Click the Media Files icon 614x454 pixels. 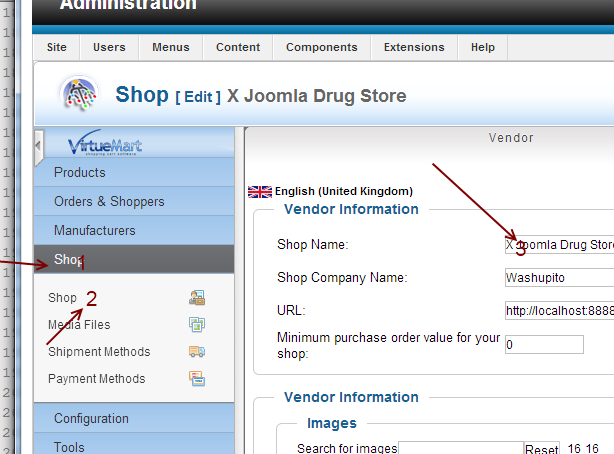pos(197,324)
